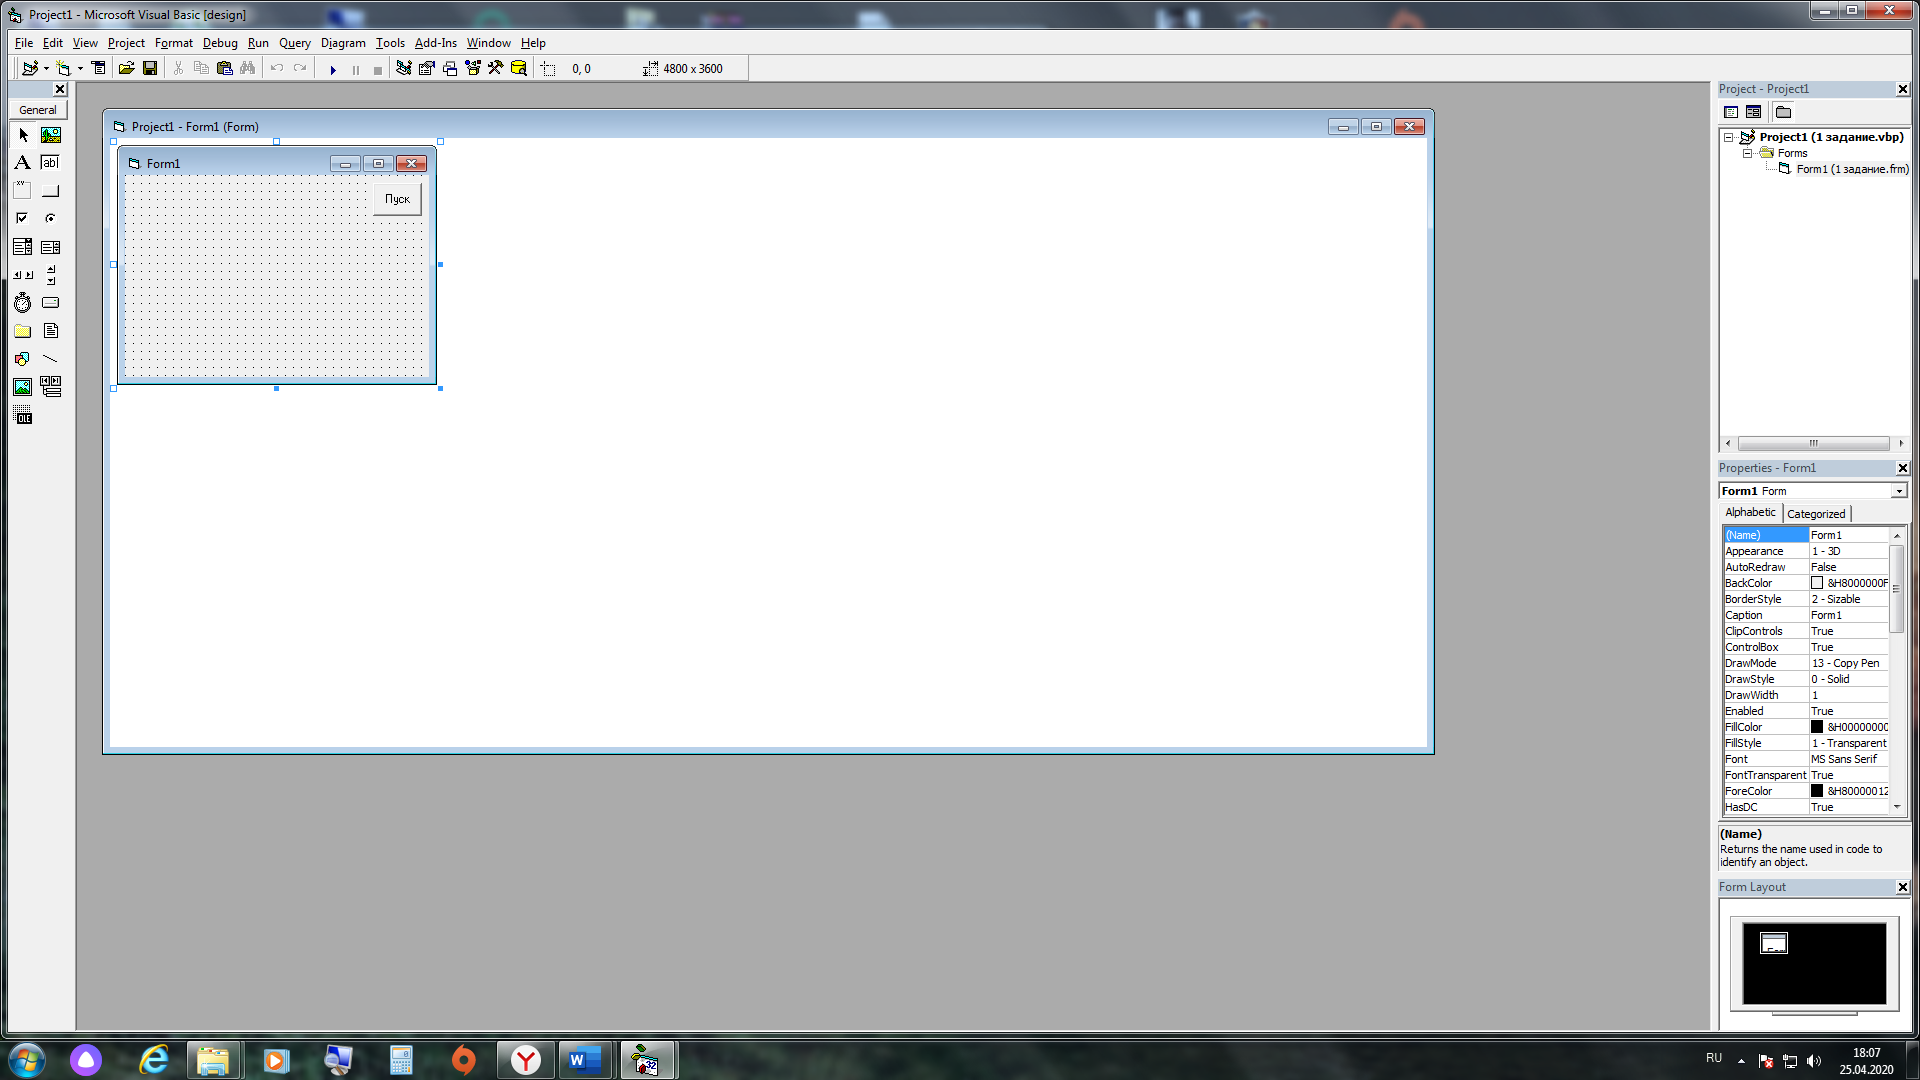Select the TextBox control in toolbox
Screen dimensions: 1920x1080
(51, 163)
